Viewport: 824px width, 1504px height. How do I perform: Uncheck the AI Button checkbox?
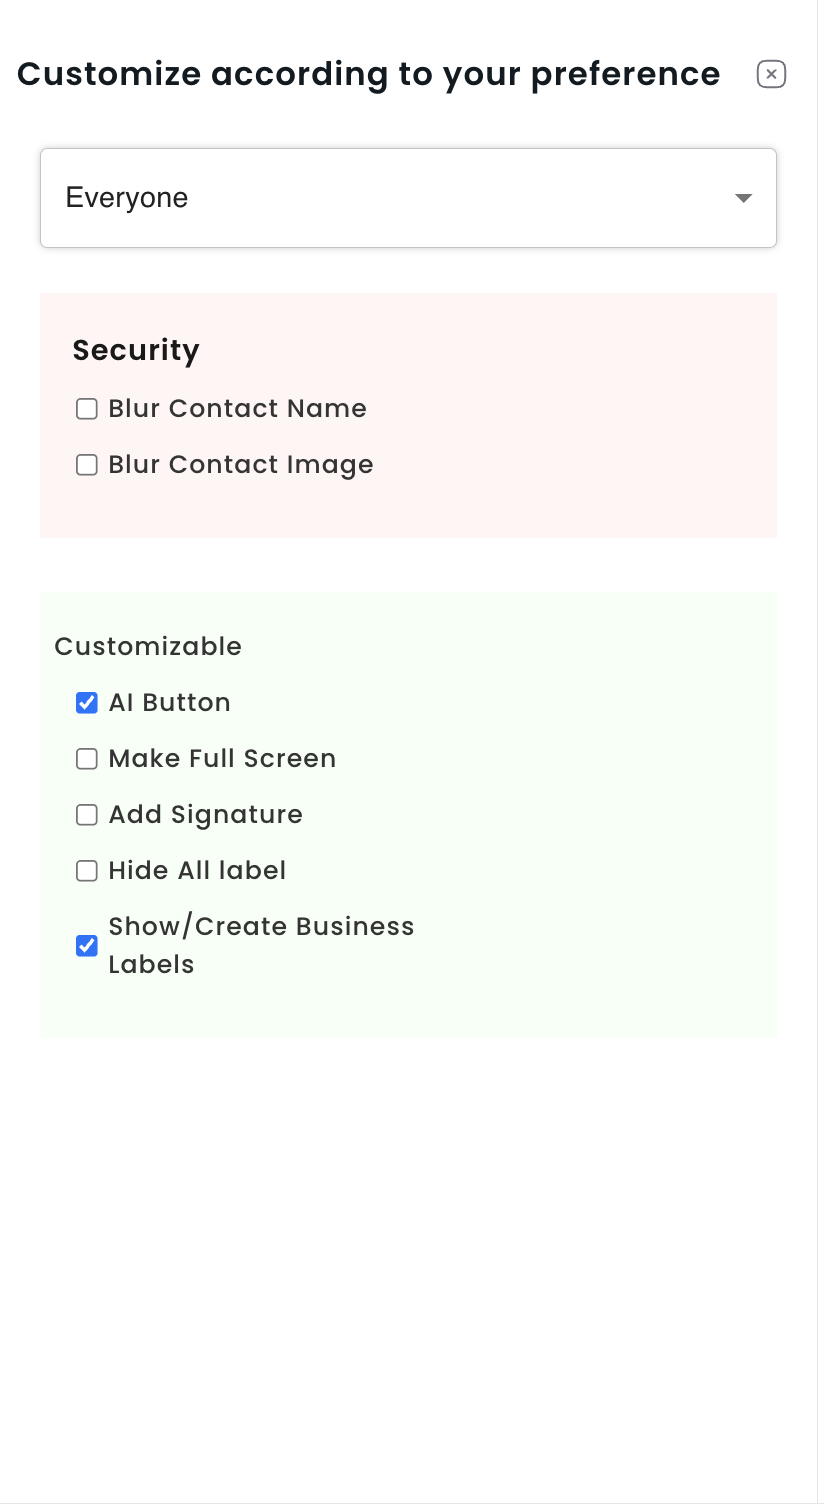click(87, 703)
